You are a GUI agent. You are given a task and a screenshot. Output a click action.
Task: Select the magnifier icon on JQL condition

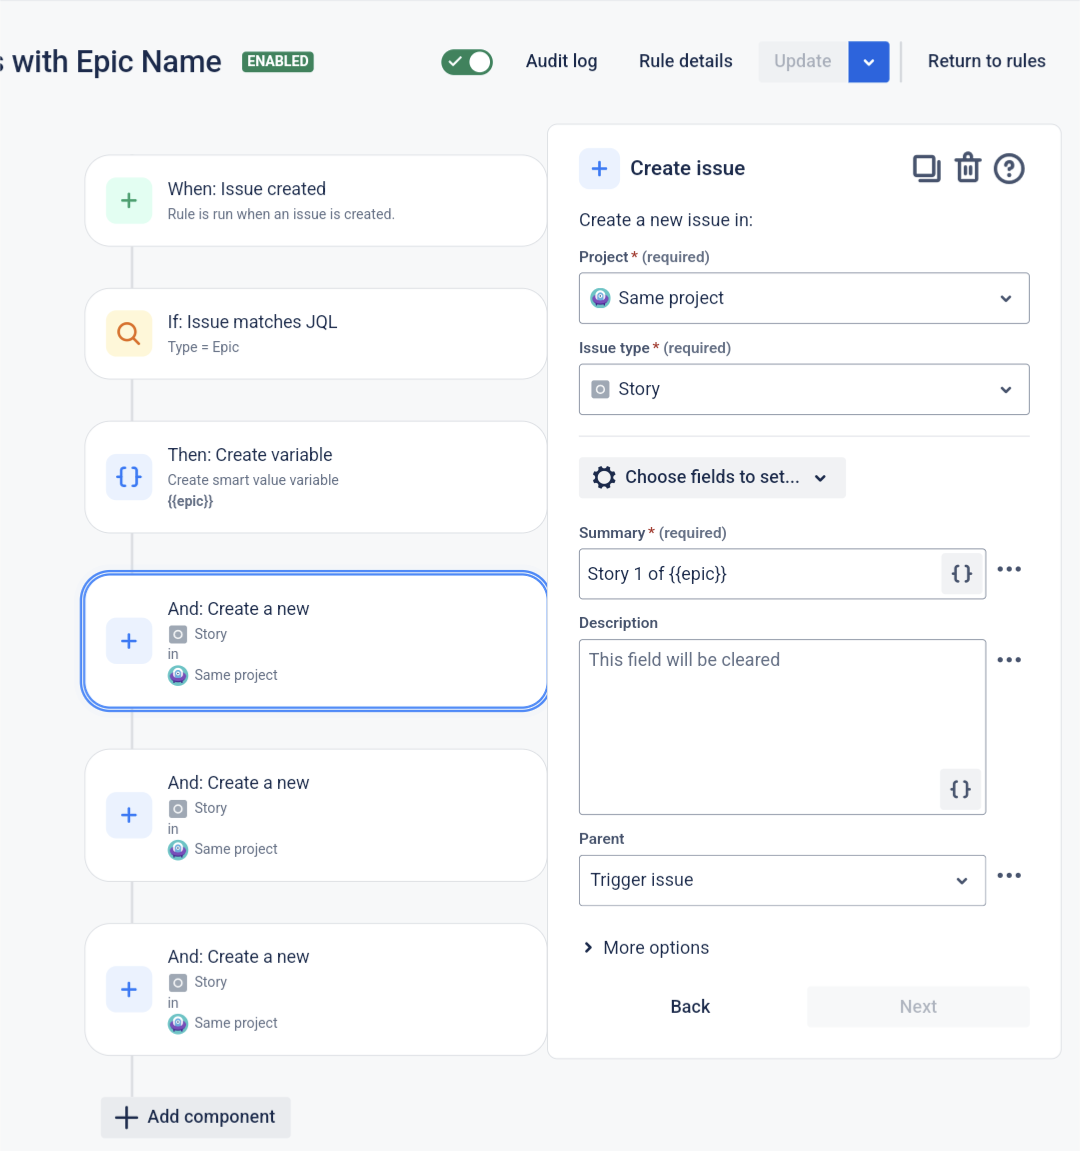pyautogui.click(x=128, y=333)
